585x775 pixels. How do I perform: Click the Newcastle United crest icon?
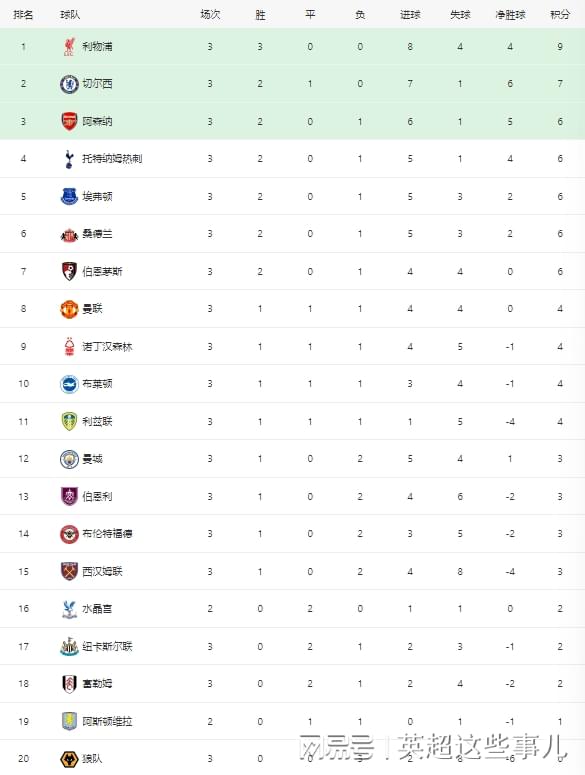pyautogui.click(x=69, y=646)
